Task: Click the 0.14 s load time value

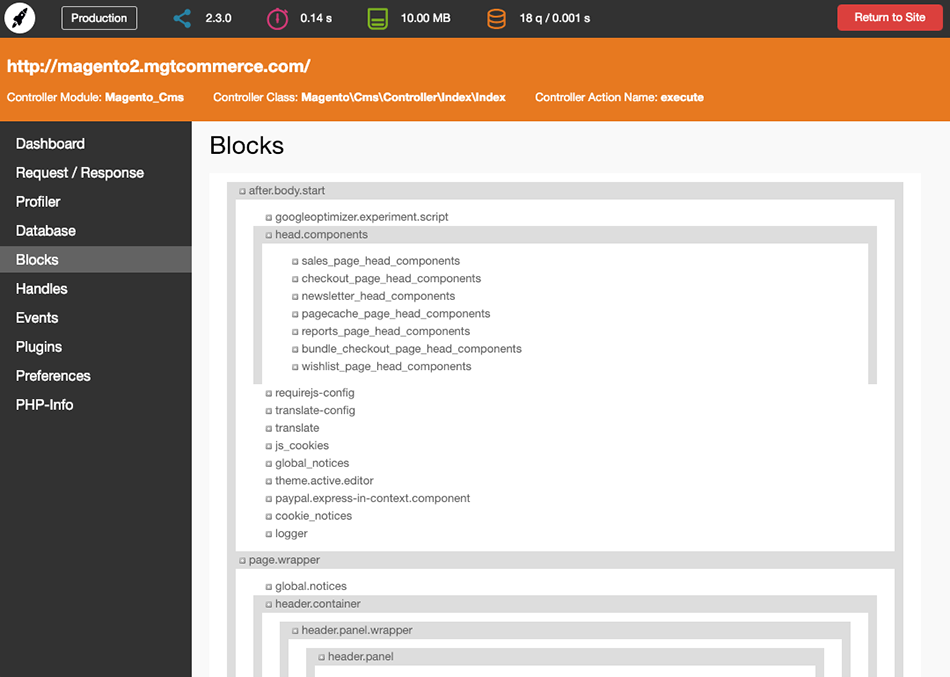Action: (x=316, y=18)
